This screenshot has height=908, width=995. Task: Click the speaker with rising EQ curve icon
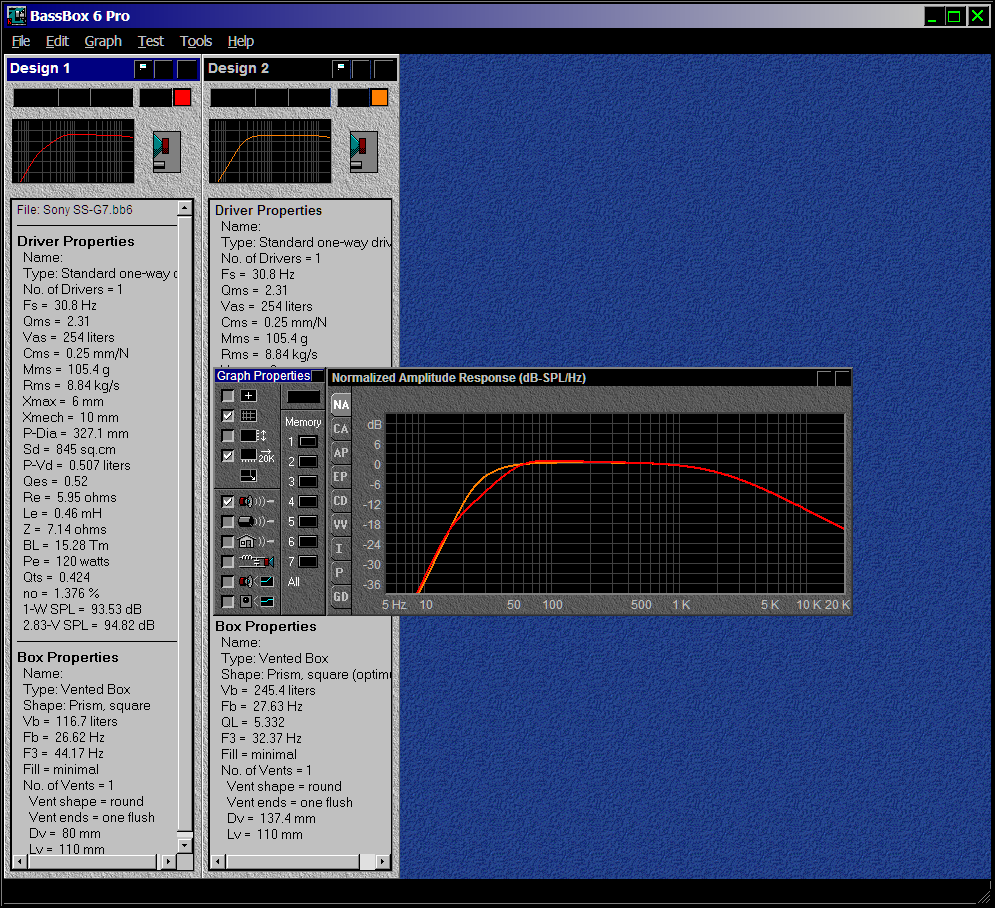pos(256,582)
